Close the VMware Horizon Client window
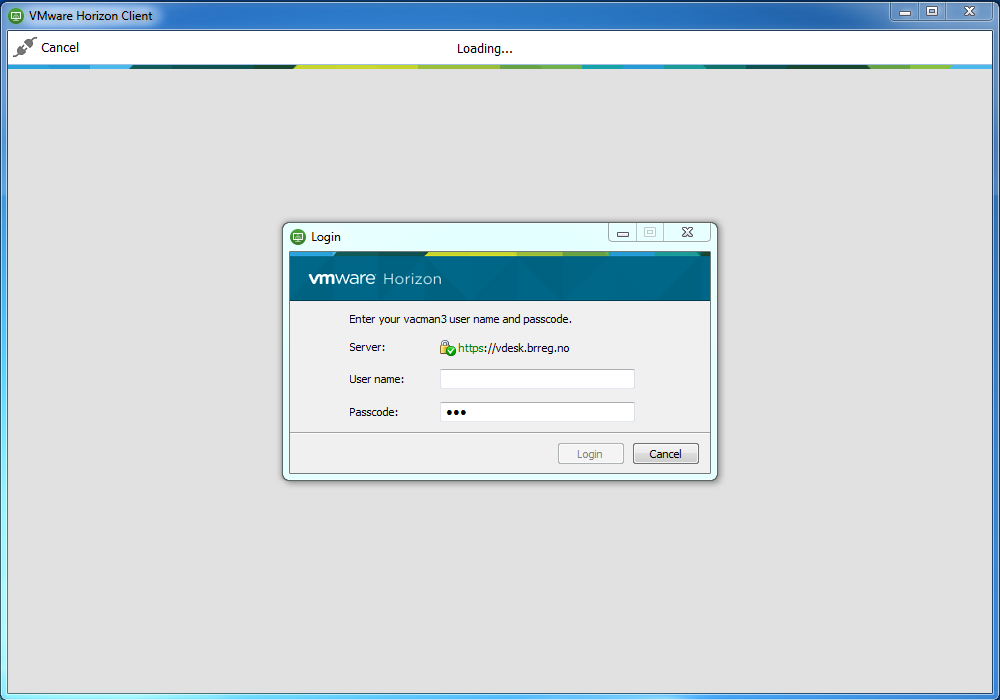Screen dimensions: 1000x700 tap(969, 11)
